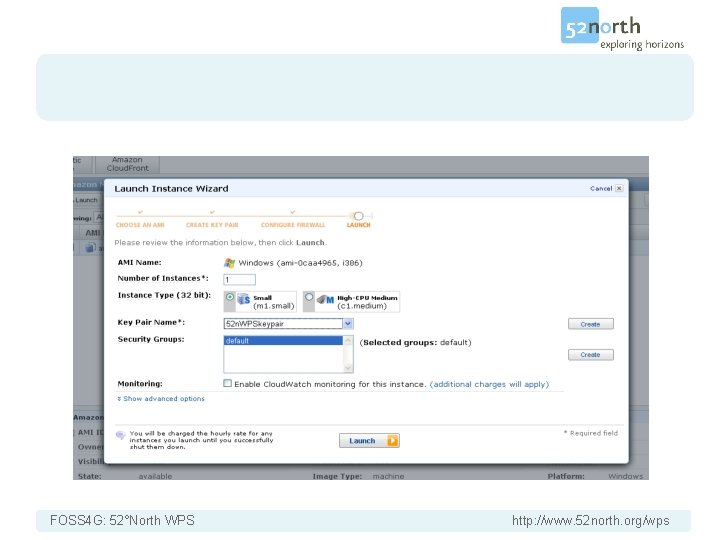Select the default security group
Screen dimensions: 720x540
[x=283, y=341]
